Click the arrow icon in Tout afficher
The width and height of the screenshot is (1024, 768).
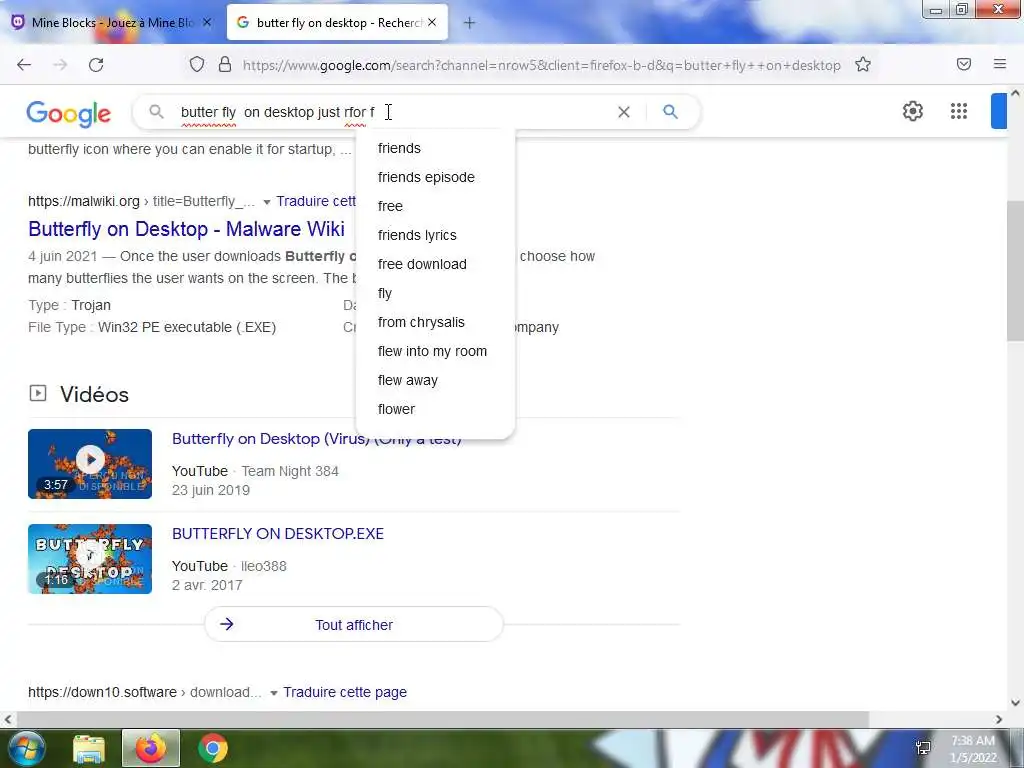pos(227,624)
